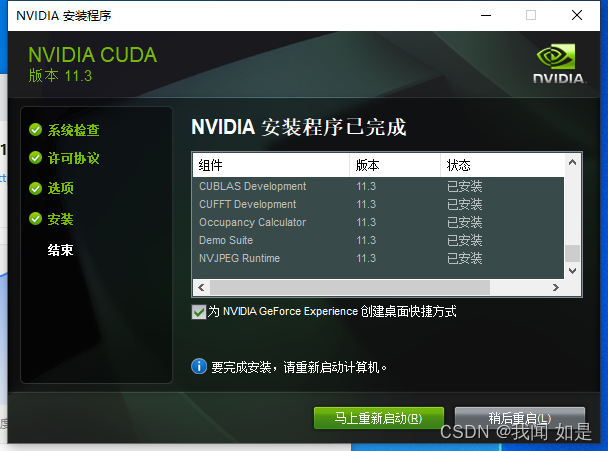Click the green checkmark beside 选项
Viewport: 608px width, 451px height.
coord(35,188)
